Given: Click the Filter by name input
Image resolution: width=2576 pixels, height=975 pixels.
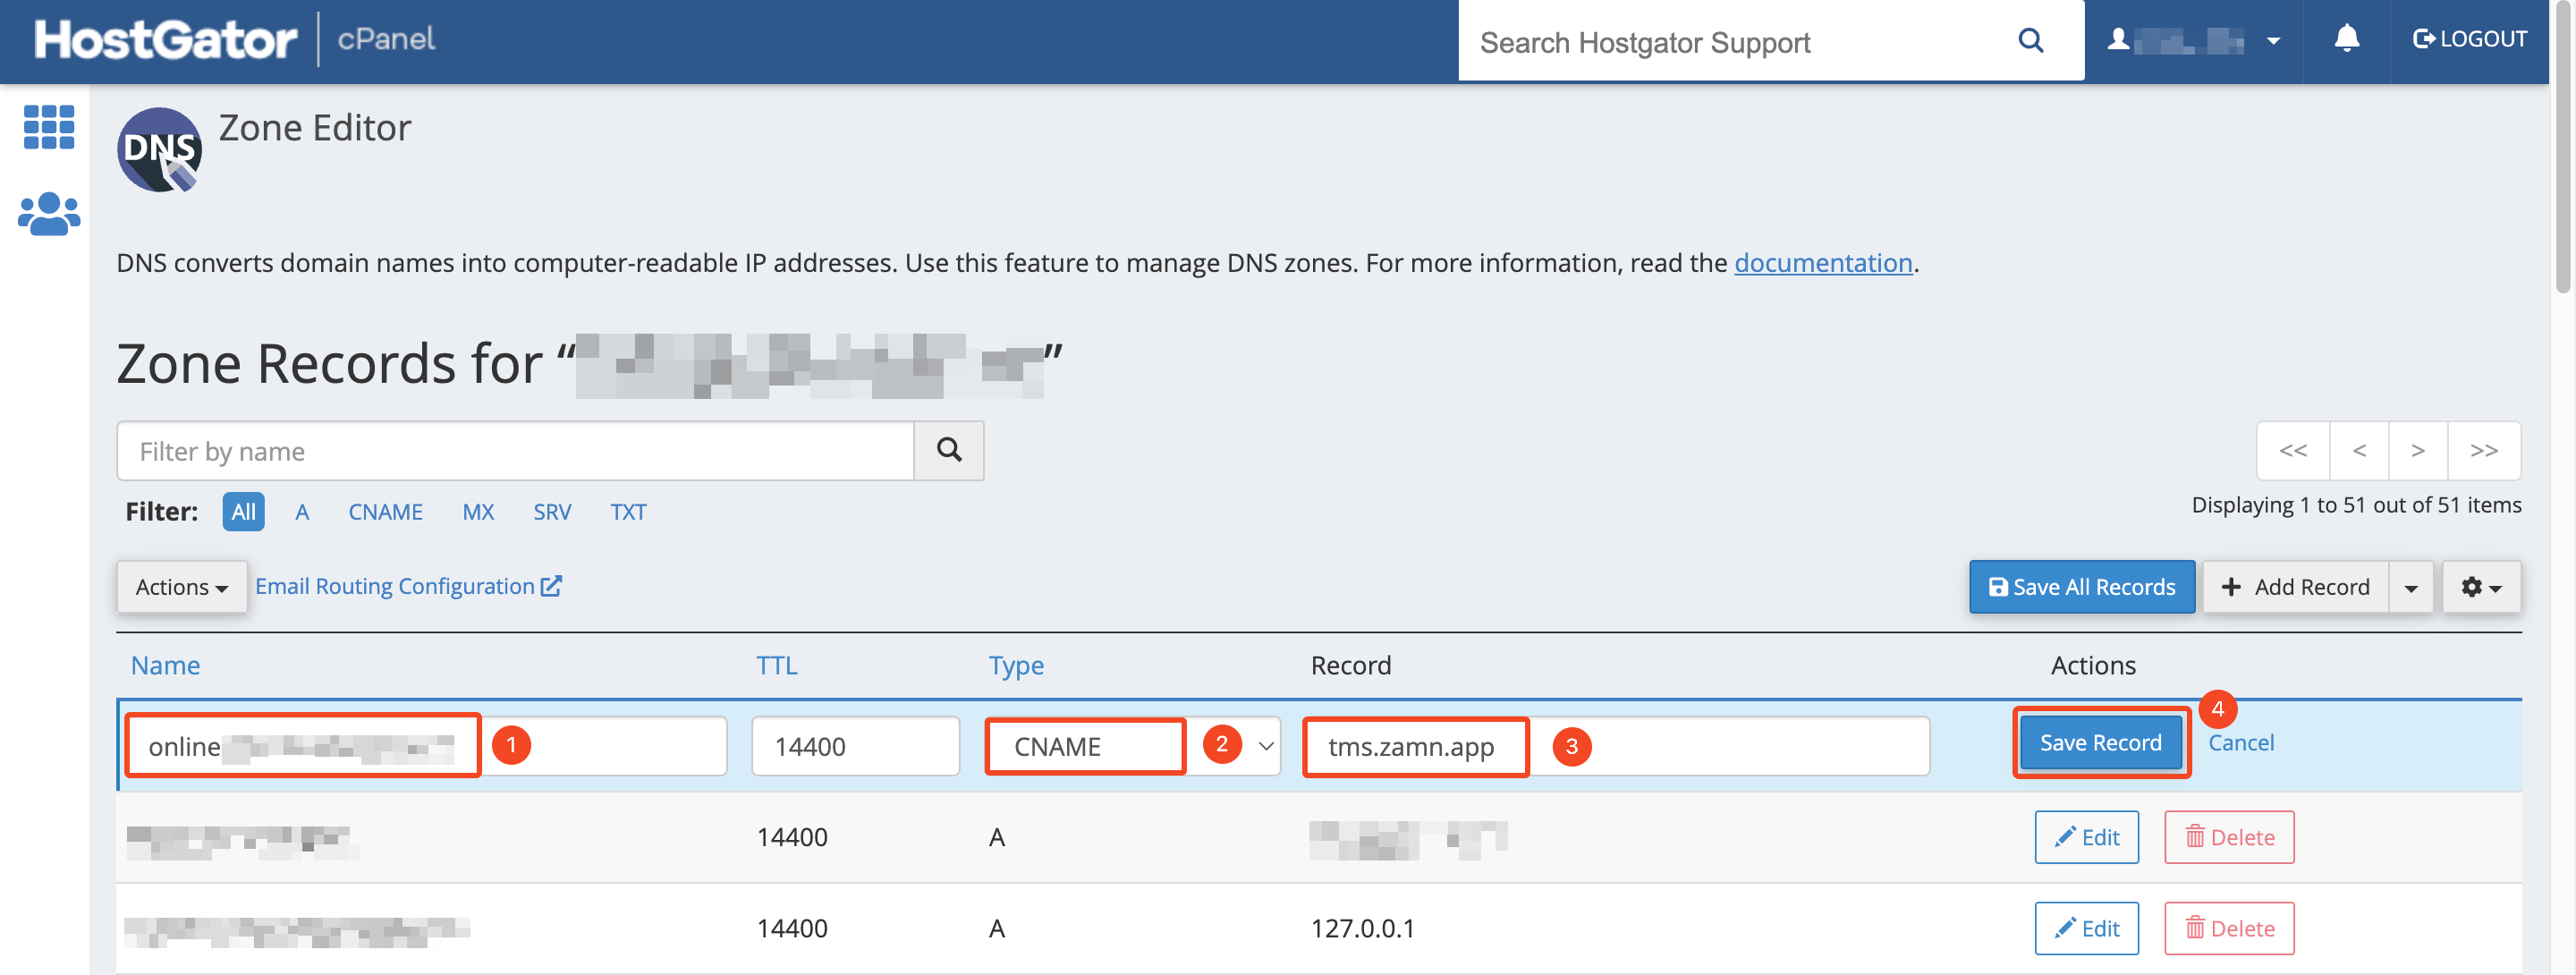Looking at the screenshot, I should click(x=515, y=451).
